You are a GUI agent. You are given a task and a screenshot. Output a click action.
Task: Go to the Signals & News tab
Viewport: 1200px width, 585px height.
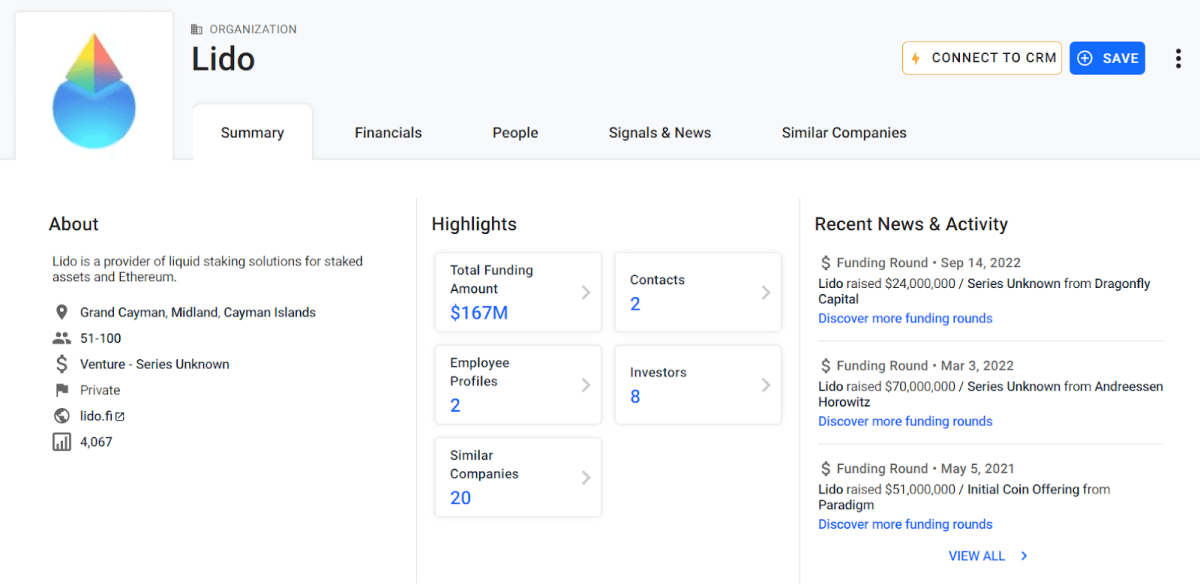(660, 132)
